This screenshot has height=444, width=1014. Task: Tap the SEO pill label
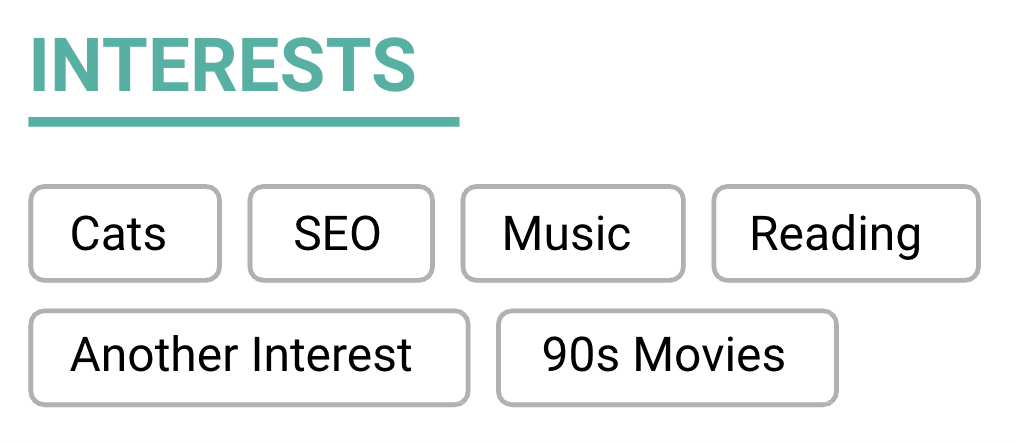click(338, 234)
